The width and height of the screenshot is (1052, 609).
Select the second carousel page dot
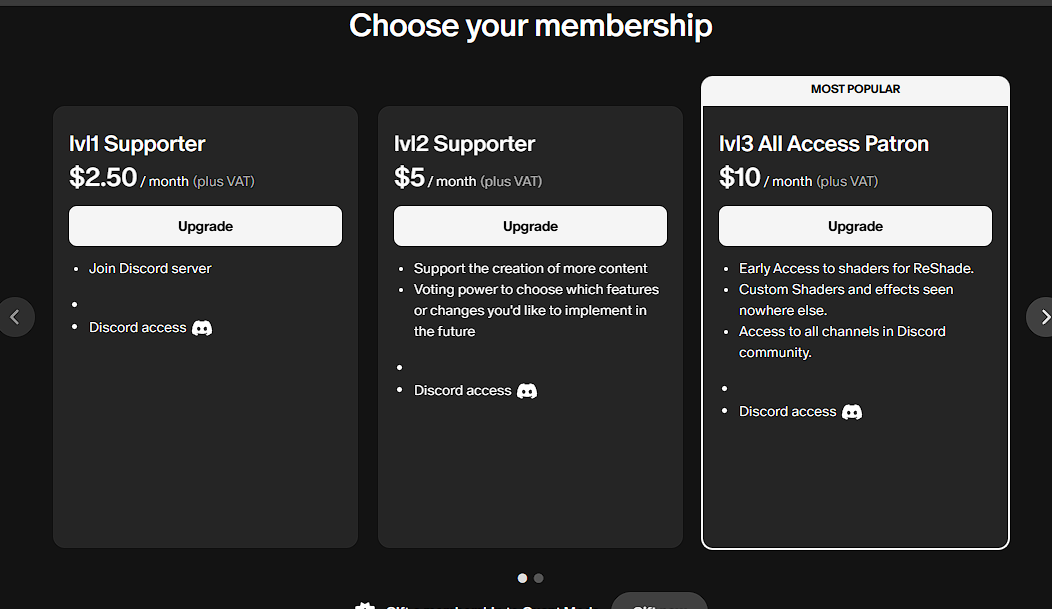[x=539, y=578]
